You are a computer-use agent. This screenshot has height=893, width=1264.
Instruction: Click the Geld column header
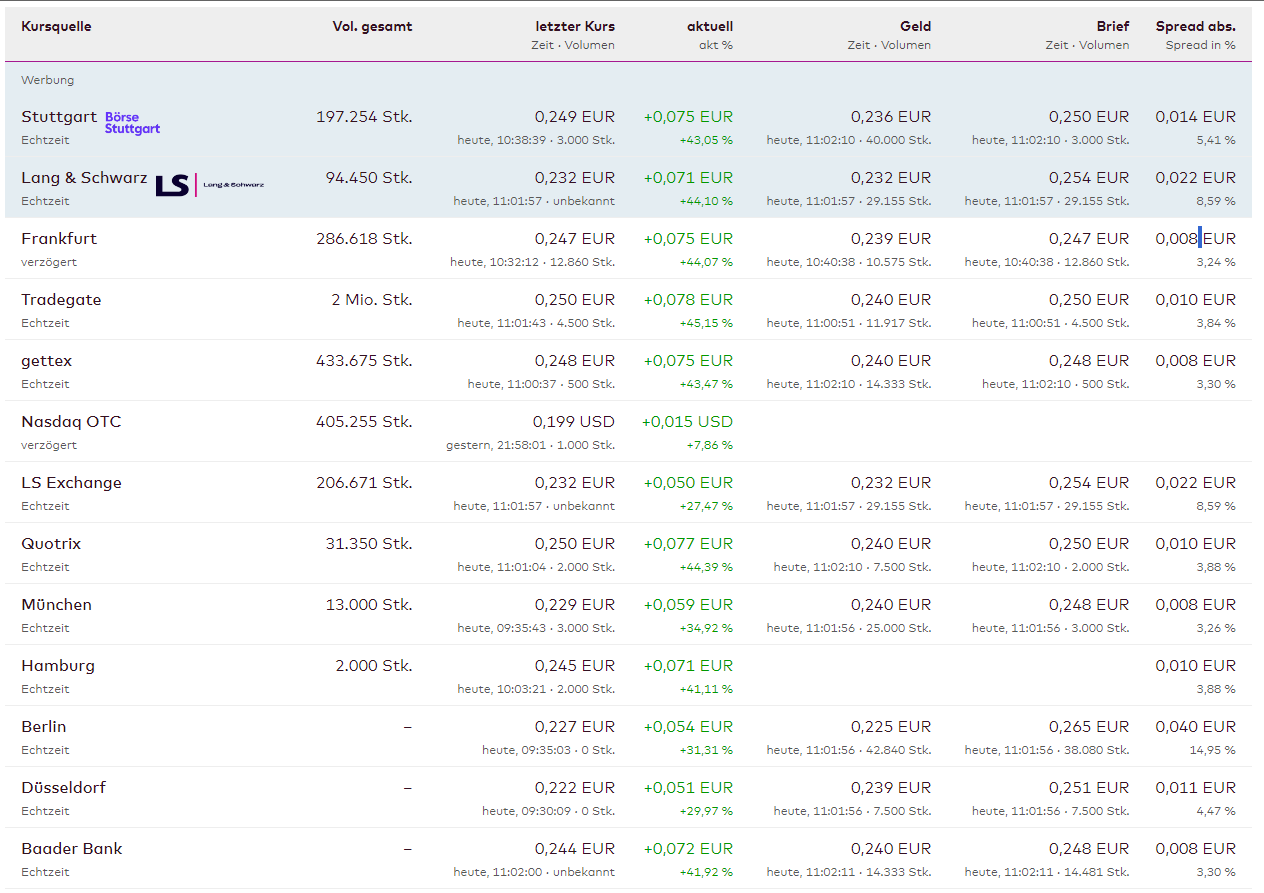click(x=914, y=27)
